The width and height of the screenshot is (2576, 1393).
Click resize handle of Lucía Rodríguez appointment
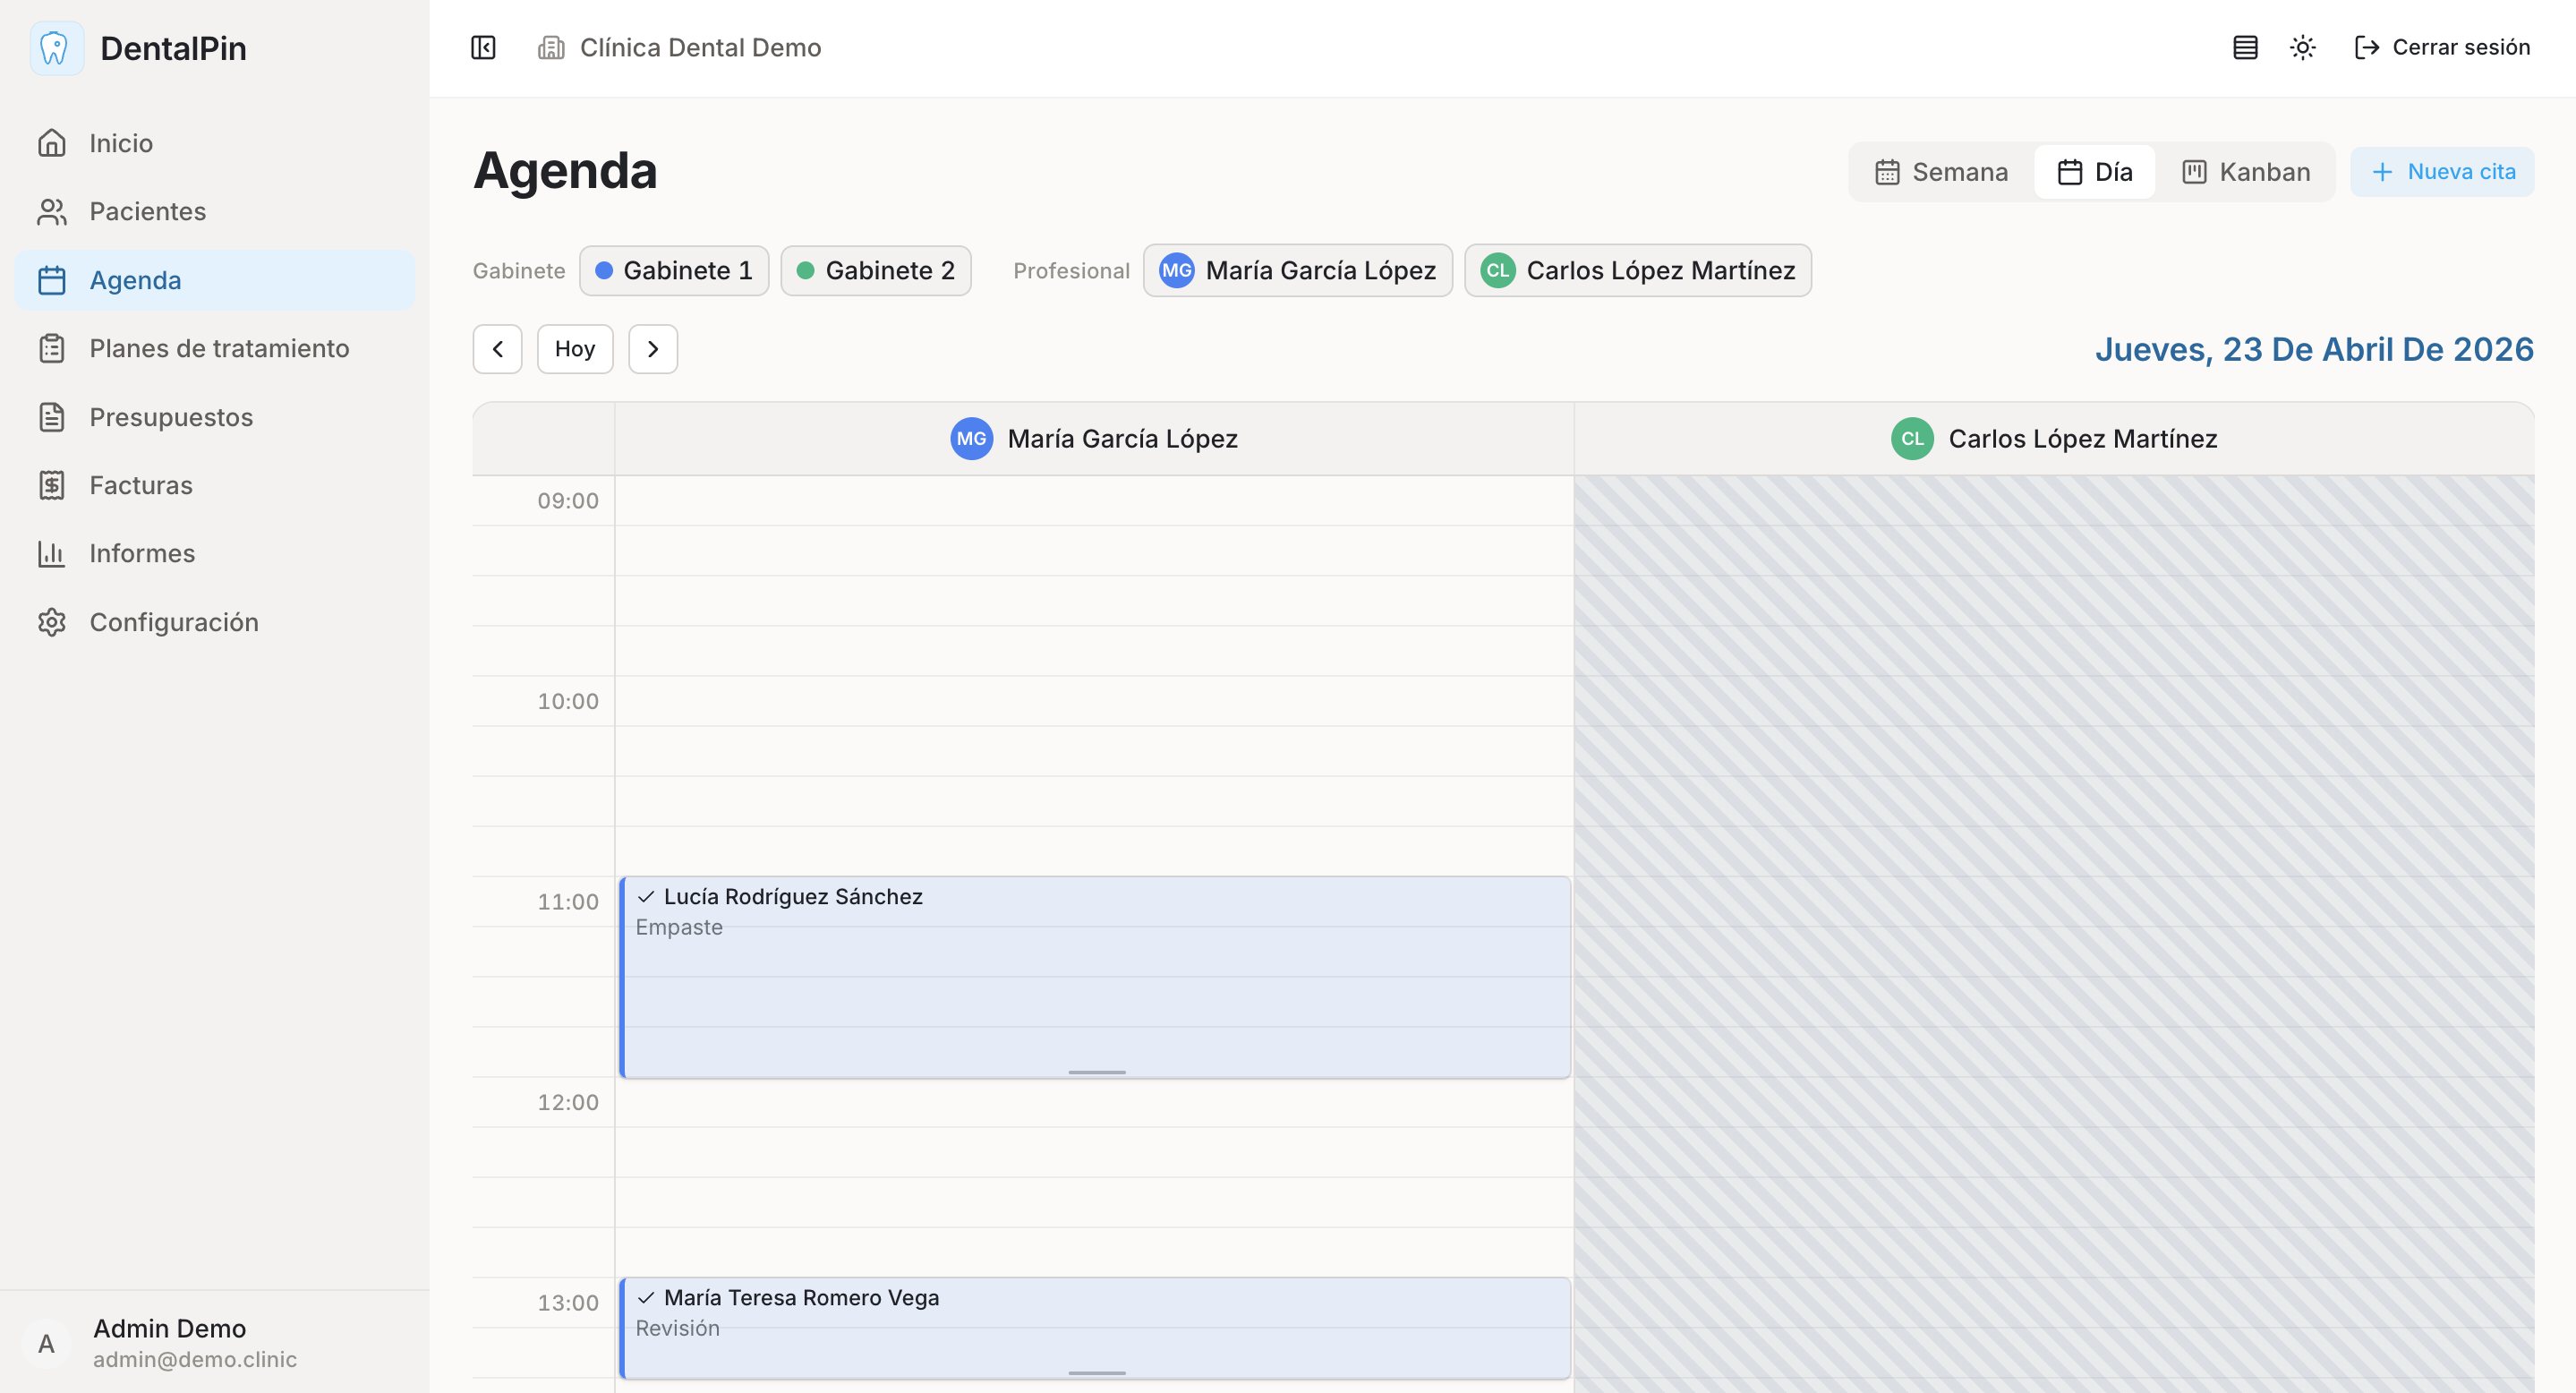coord(1096,1072)
